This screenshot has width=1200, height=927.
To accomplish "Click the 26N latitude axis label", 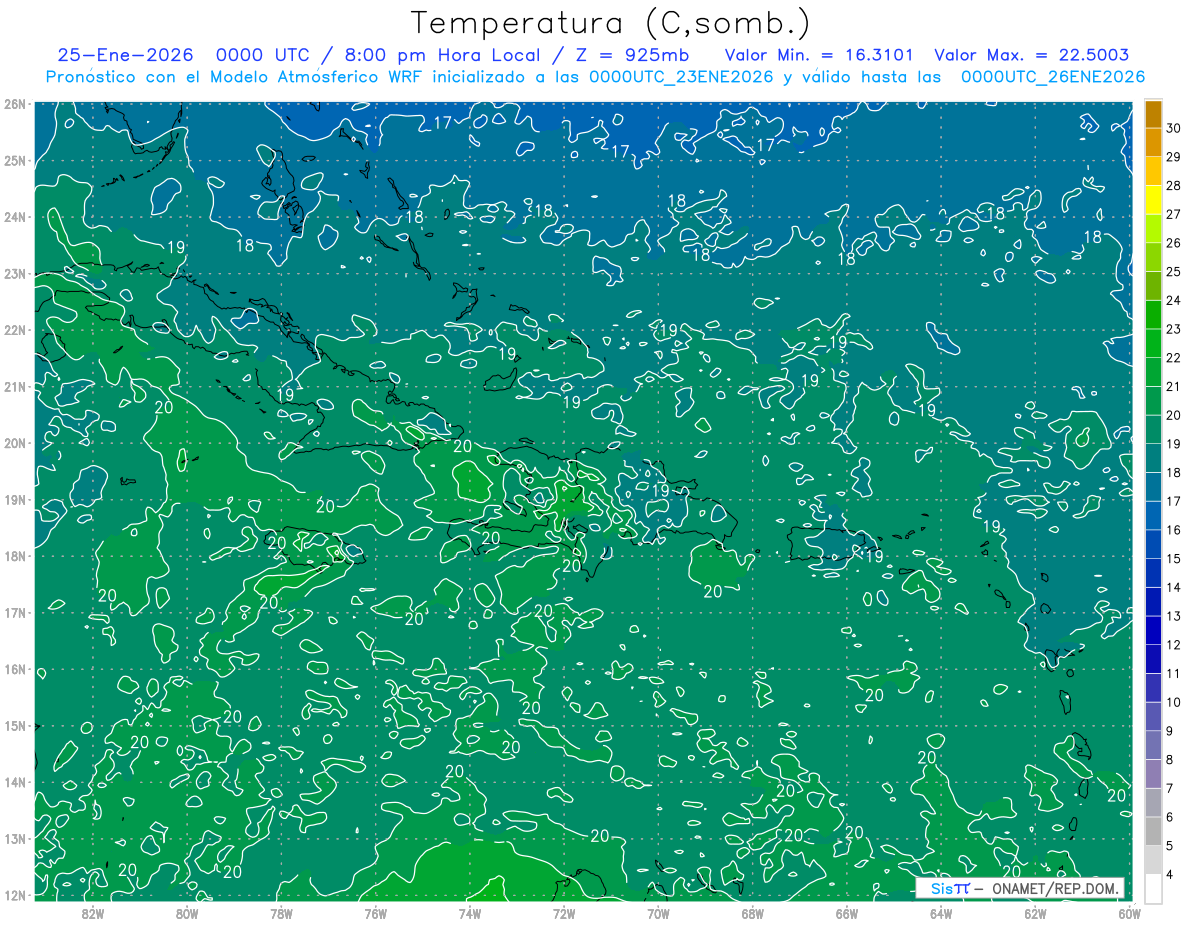I will point(14,104).
